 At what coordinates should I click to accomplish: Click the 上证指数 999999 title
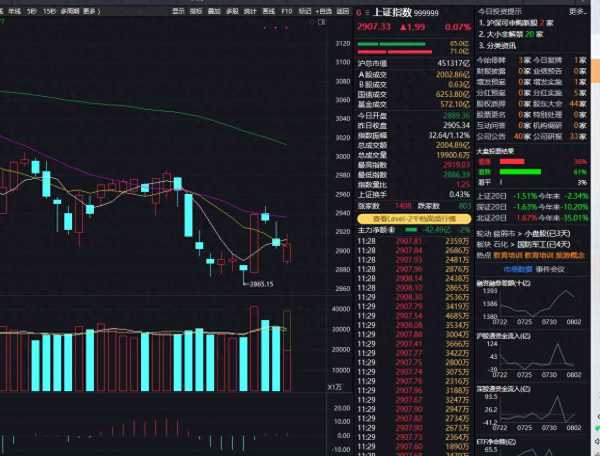(x=406, y=12)
